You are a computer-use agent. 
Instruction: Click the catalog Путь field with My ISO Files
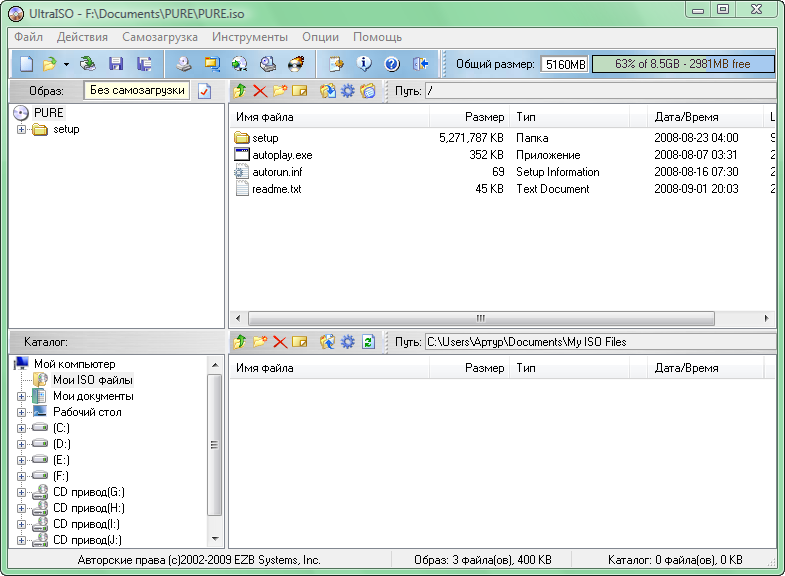[600, 342]
